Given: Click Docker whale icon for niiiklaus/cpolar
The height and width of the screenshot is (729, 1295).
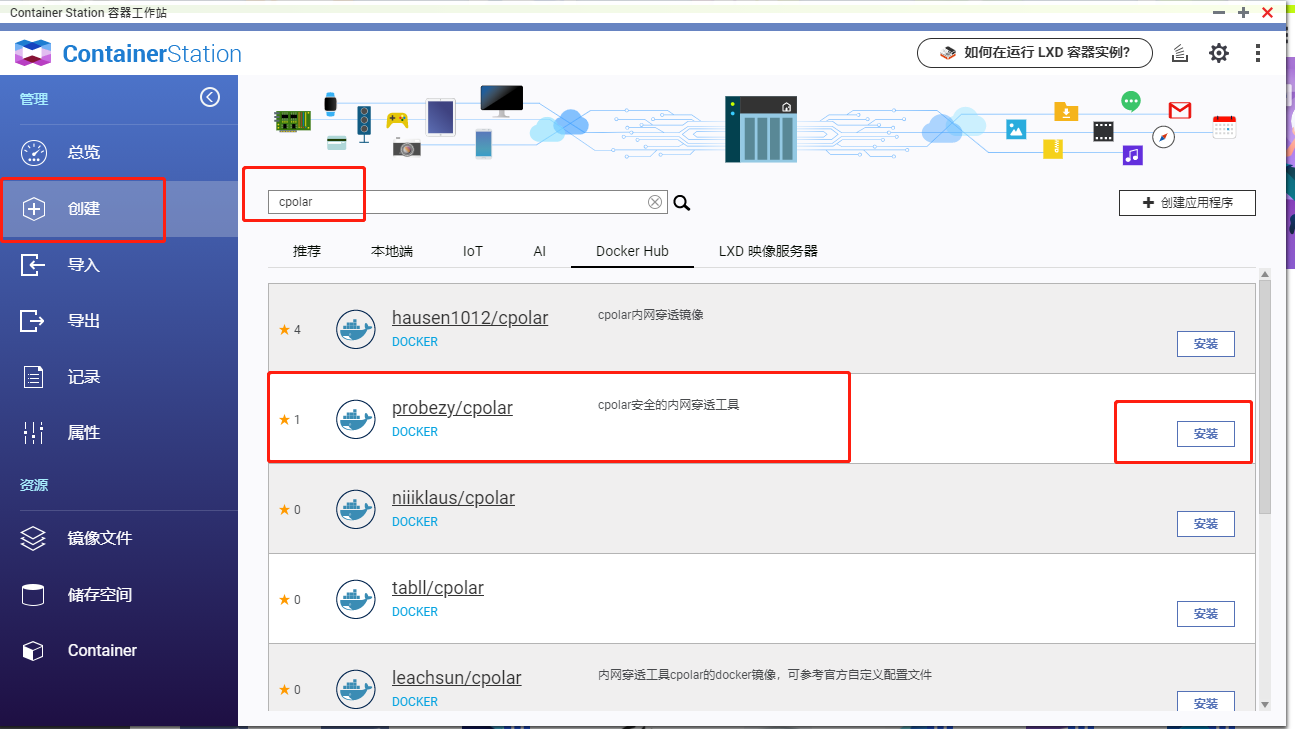Looking at the screenshot, I should (x=355, y=509).
